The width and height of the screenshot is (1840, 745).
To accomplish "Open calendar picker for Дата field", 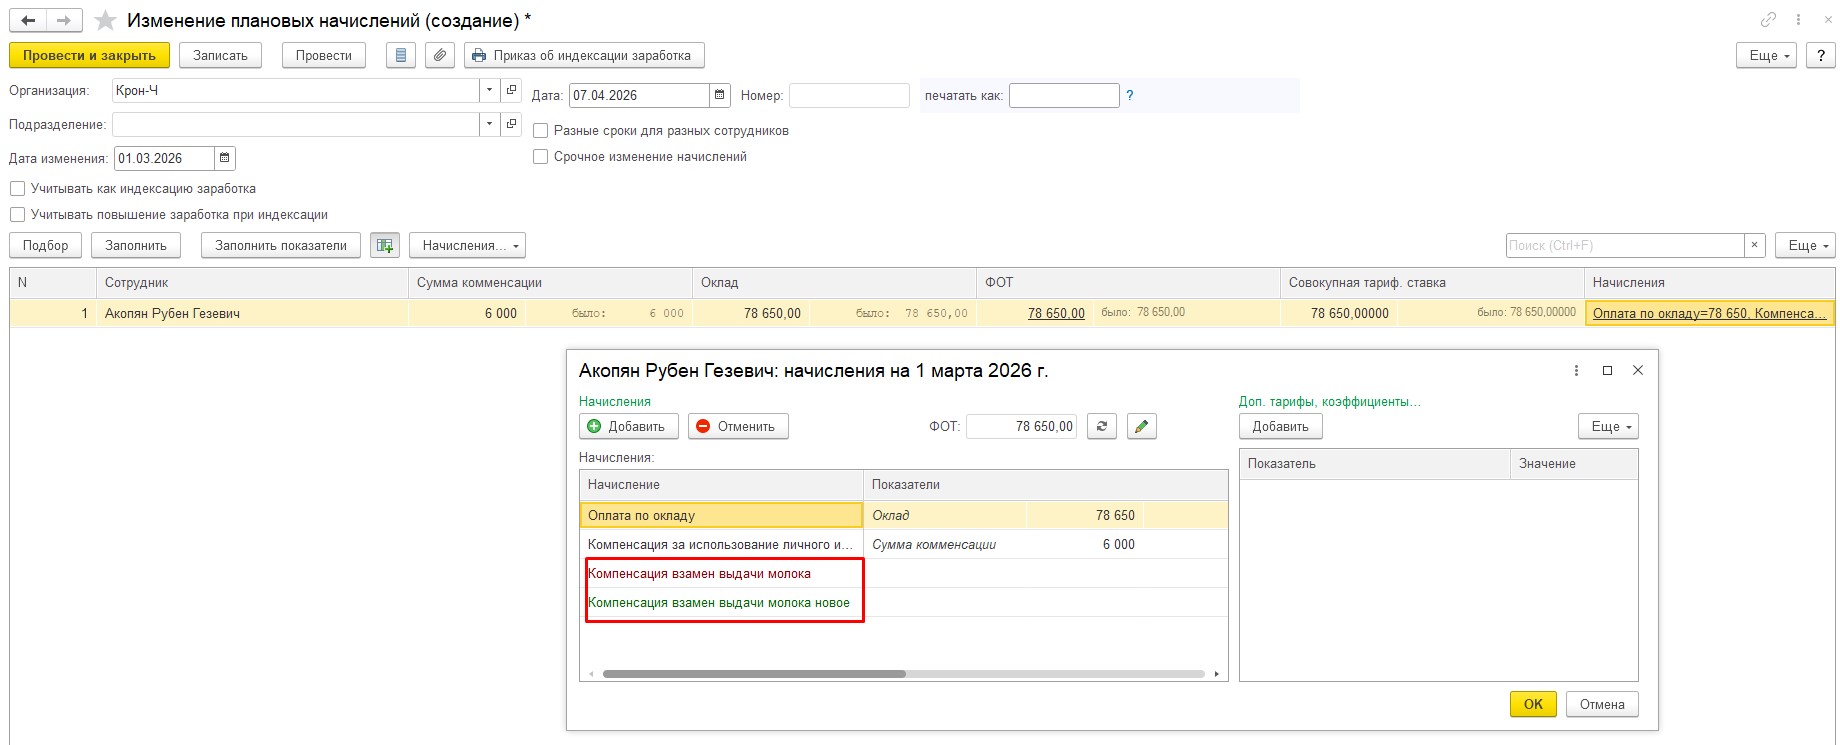I will pyautogui.click(x=719, y=95).
